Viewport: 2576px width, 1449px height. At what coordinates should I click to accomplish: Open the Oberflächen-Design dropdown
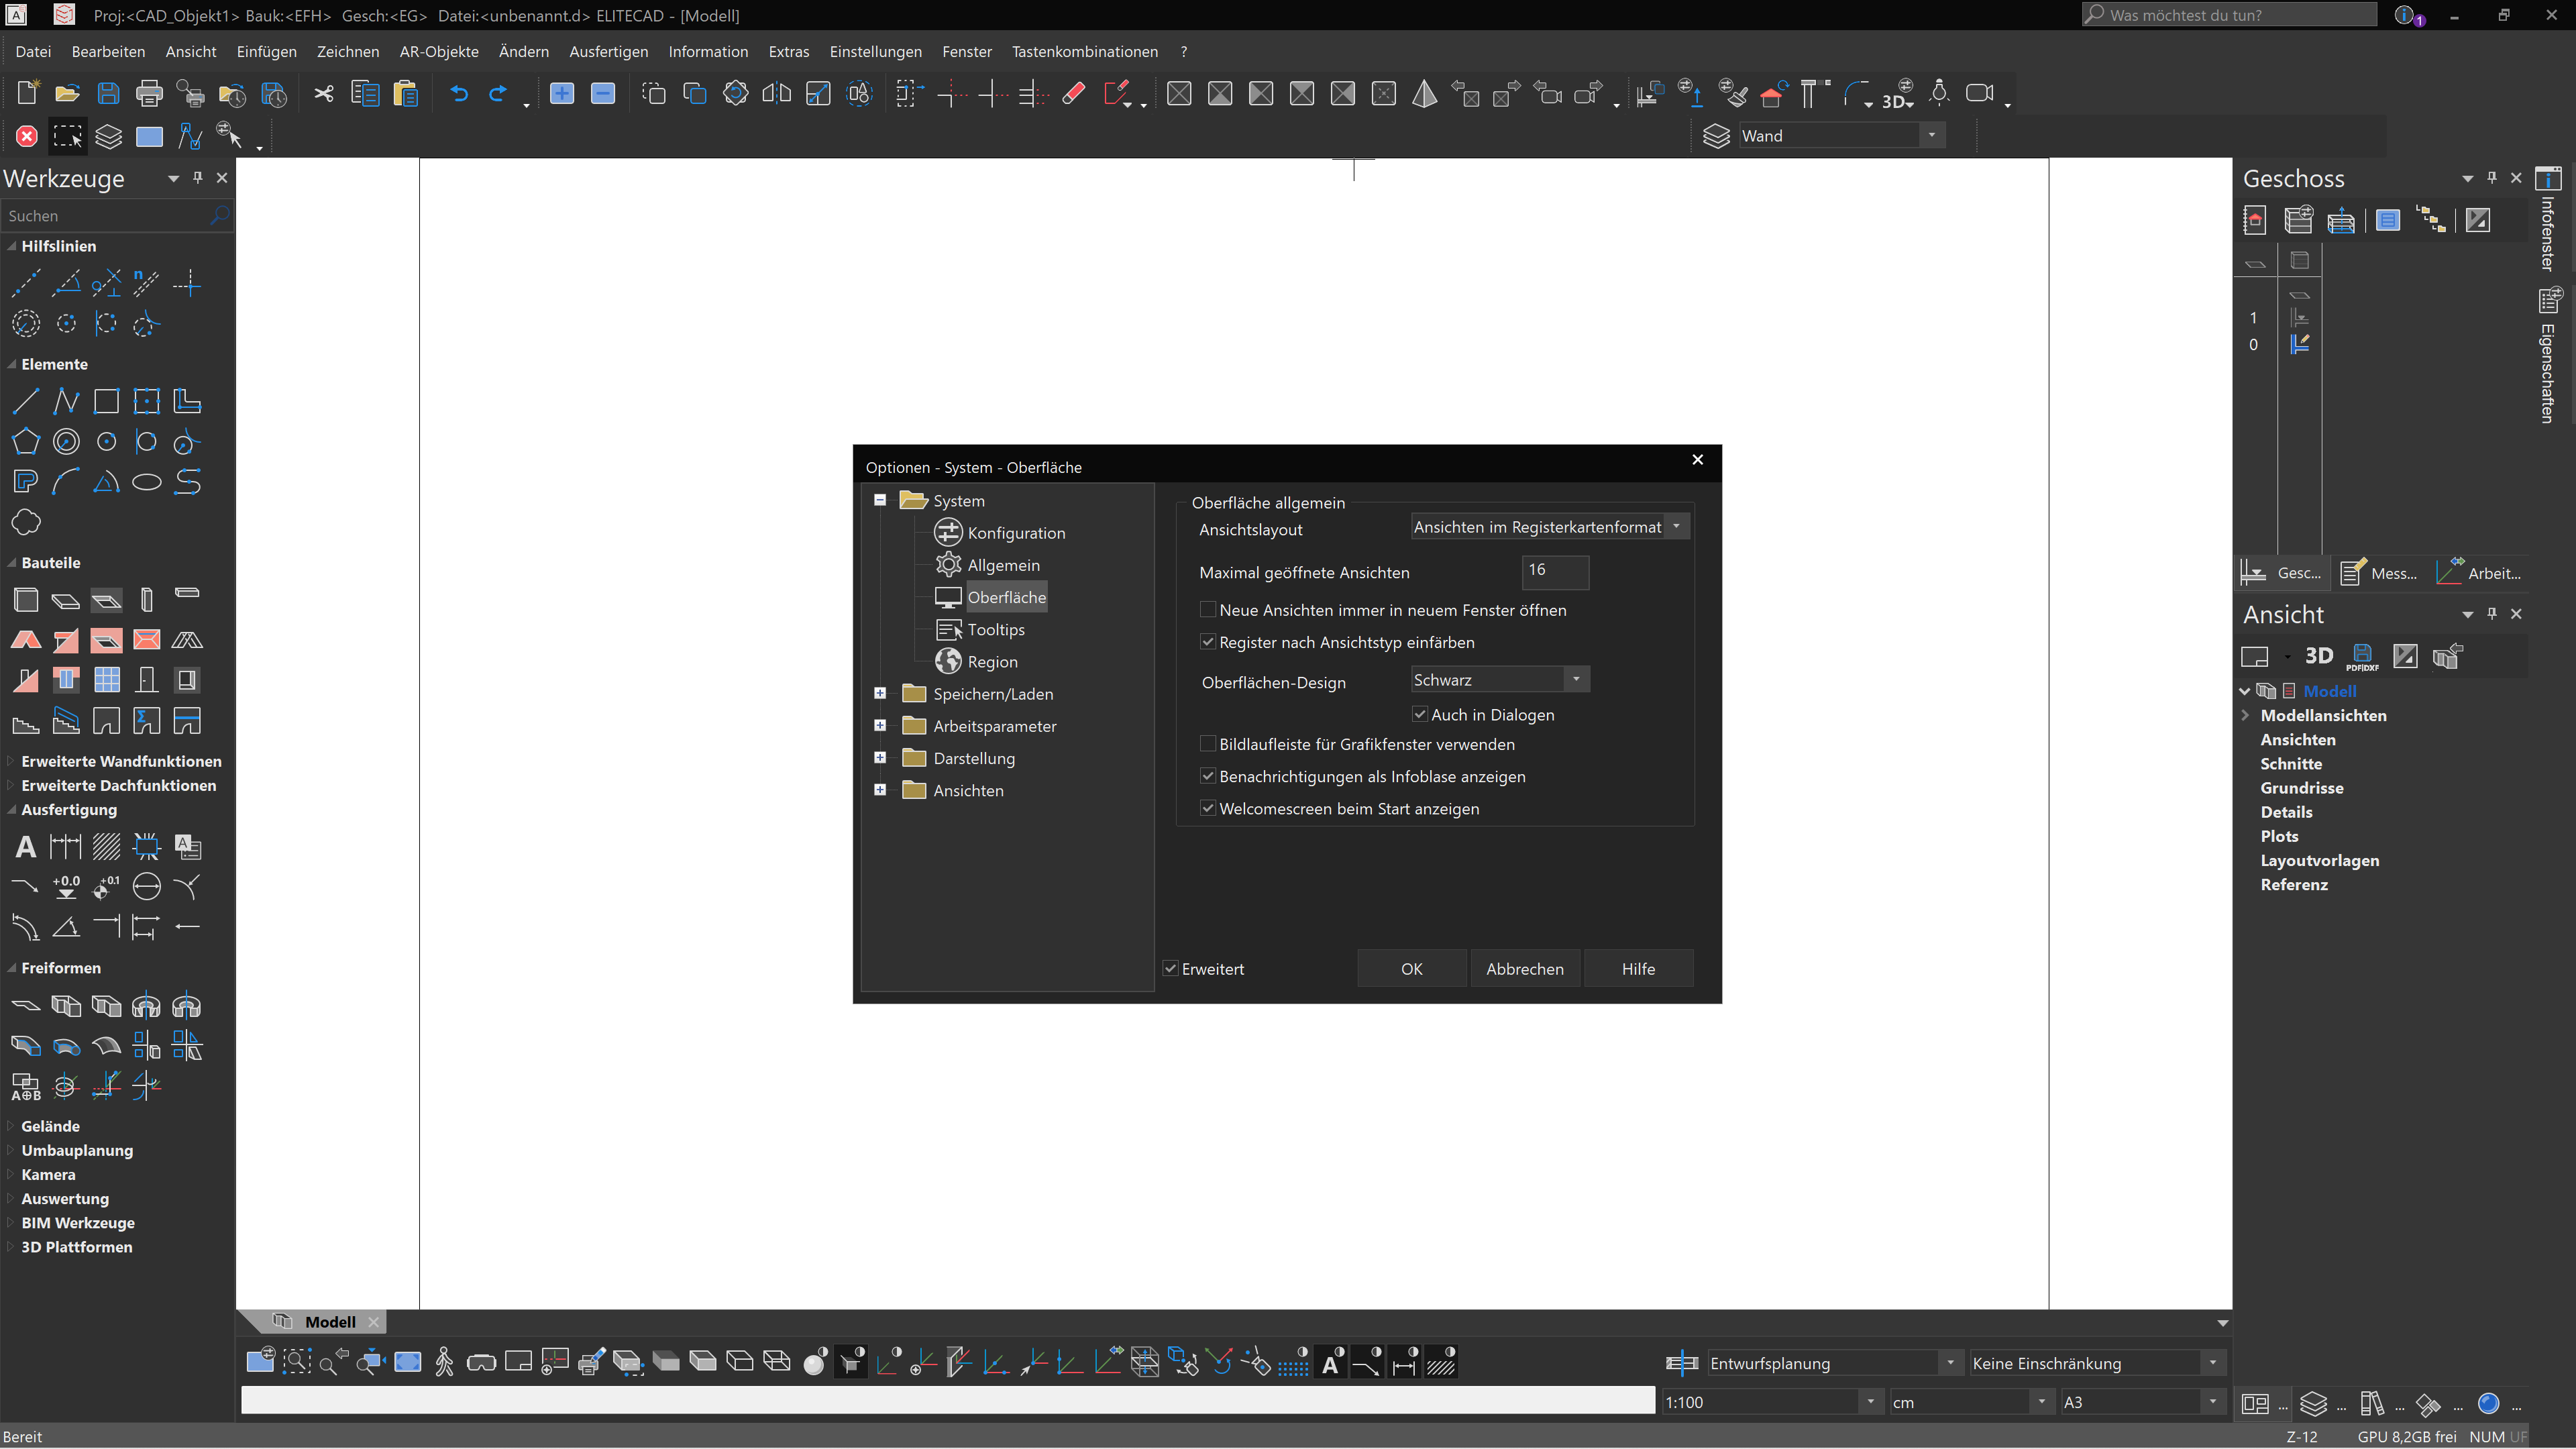click(1576, 679)
